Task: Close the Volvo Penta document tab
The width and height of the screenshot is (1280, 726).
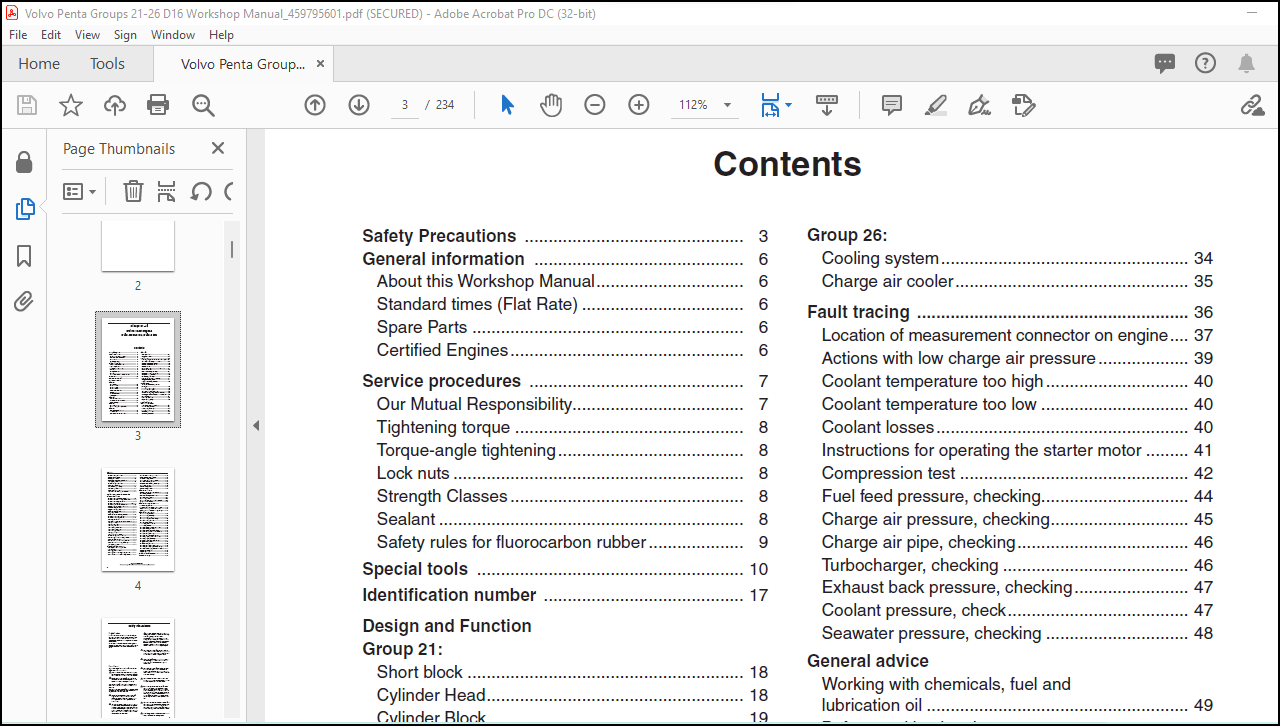Action: point(320,64)
